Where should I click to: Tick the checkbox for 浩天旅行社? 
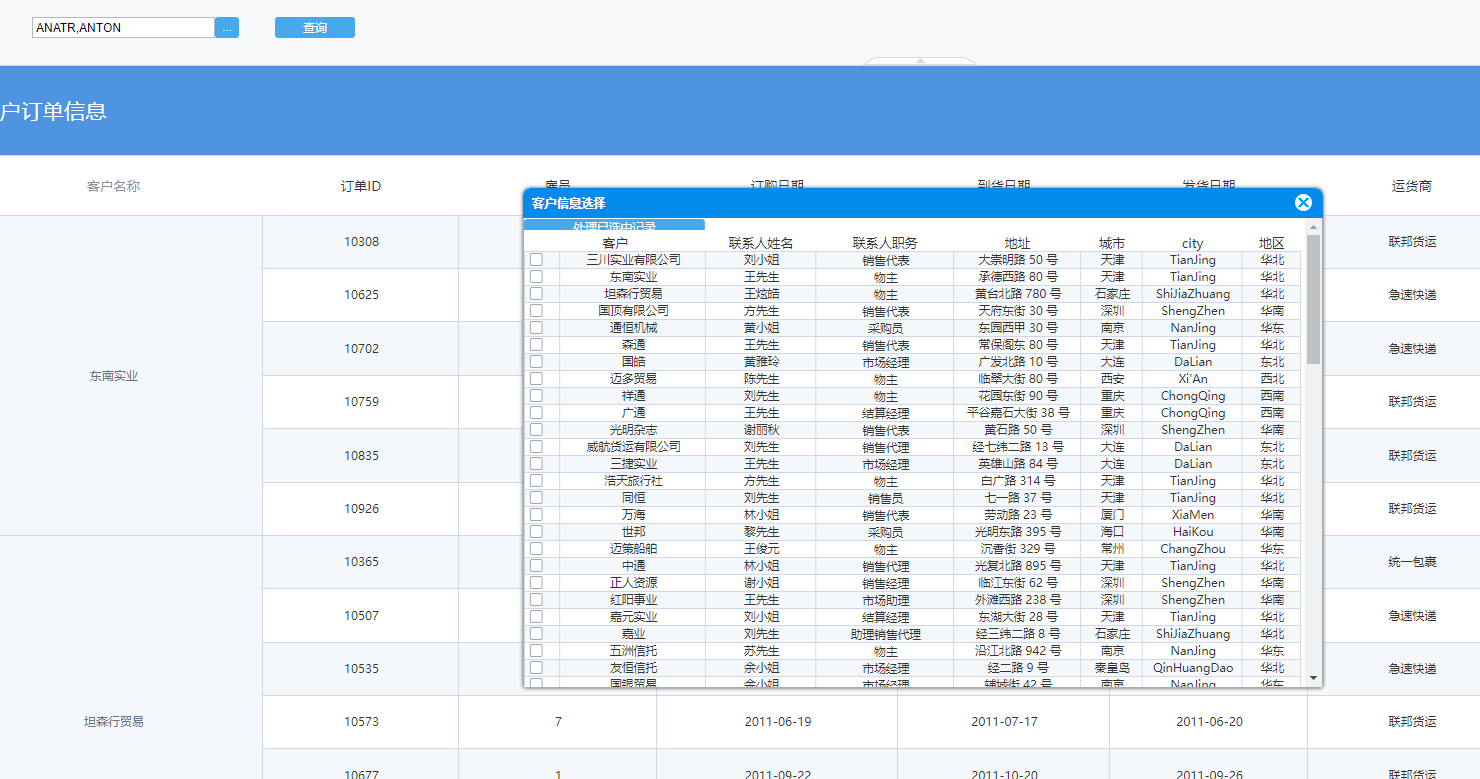(x=536, y=481)
